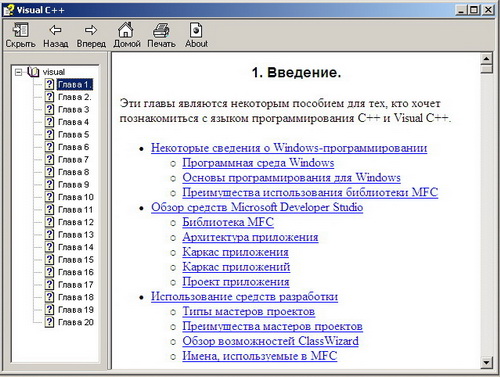Maximize the Visual C++ window
The image size is (500, 377).
coord(473,10)
